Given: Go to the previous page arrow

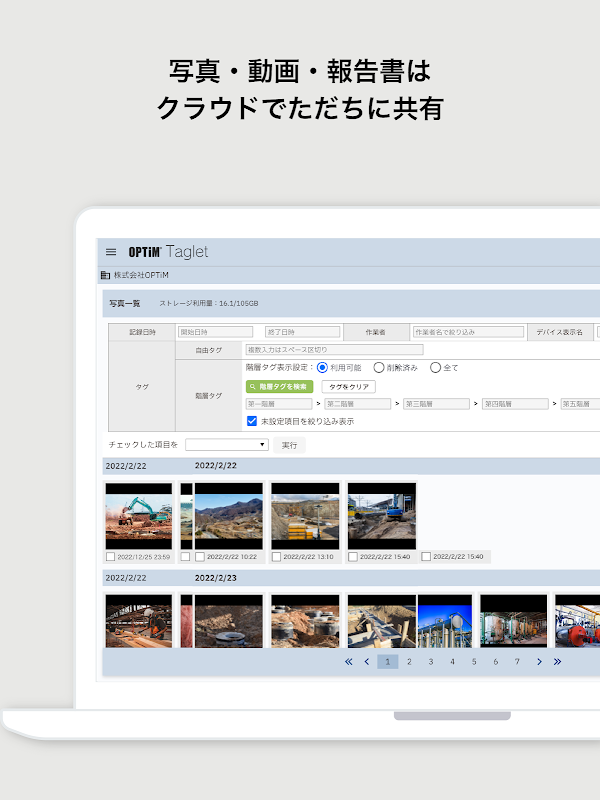Looking at the screenshot, I should pyautogui.click(x=367, y=661).
